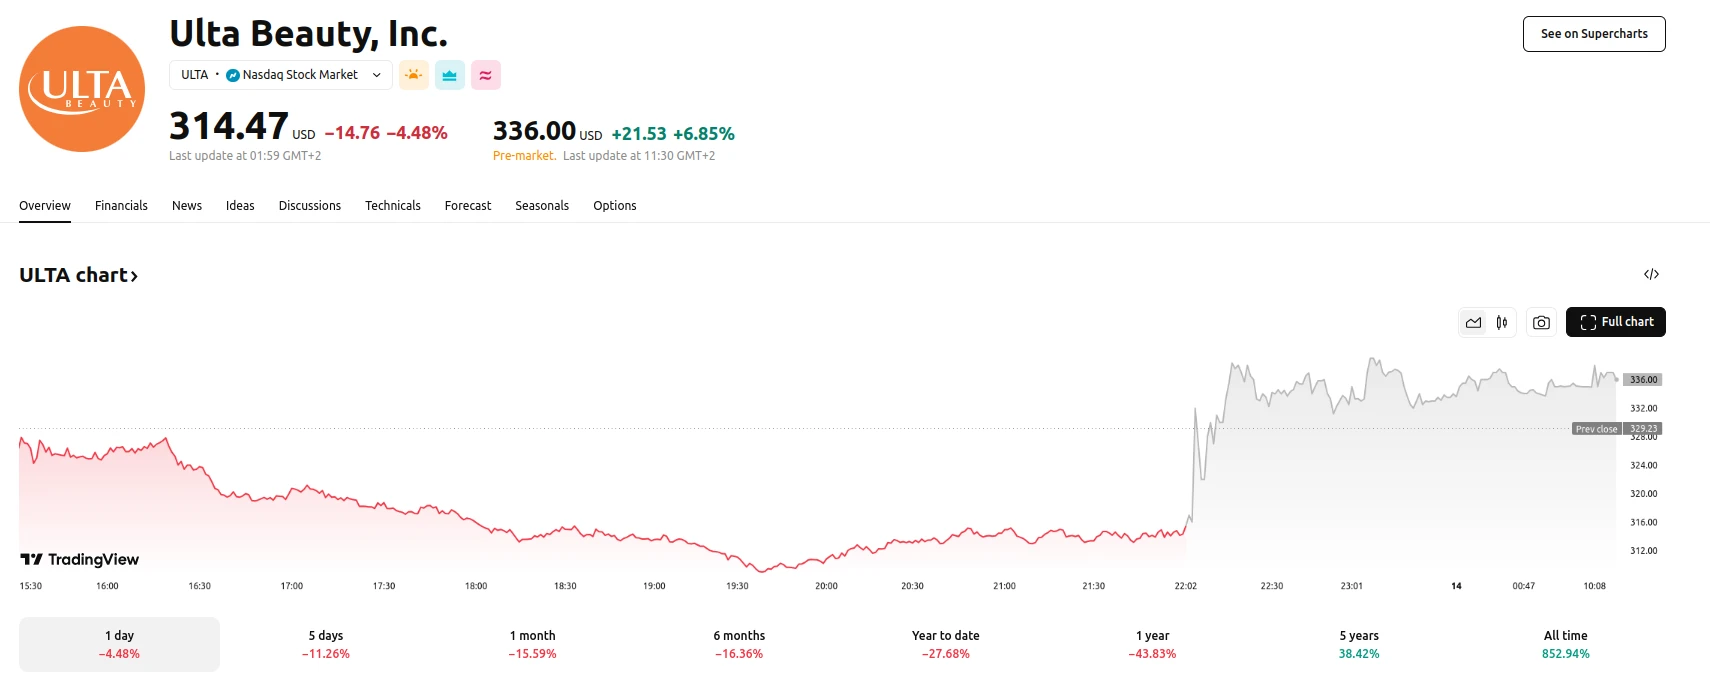
Task: Click the 336.00 price label on axis
Action: click(x=1643, y=380)
